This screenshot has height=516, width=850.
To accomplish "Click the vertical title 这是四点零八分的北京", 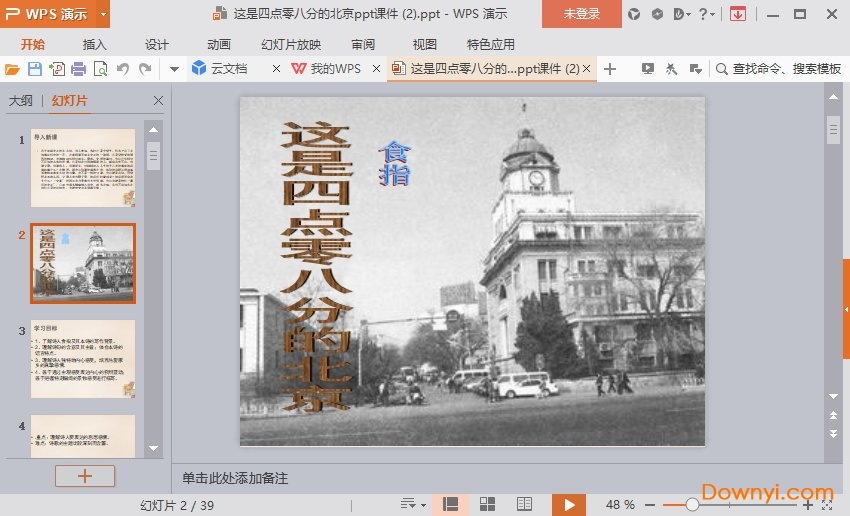I will point(317,267).
